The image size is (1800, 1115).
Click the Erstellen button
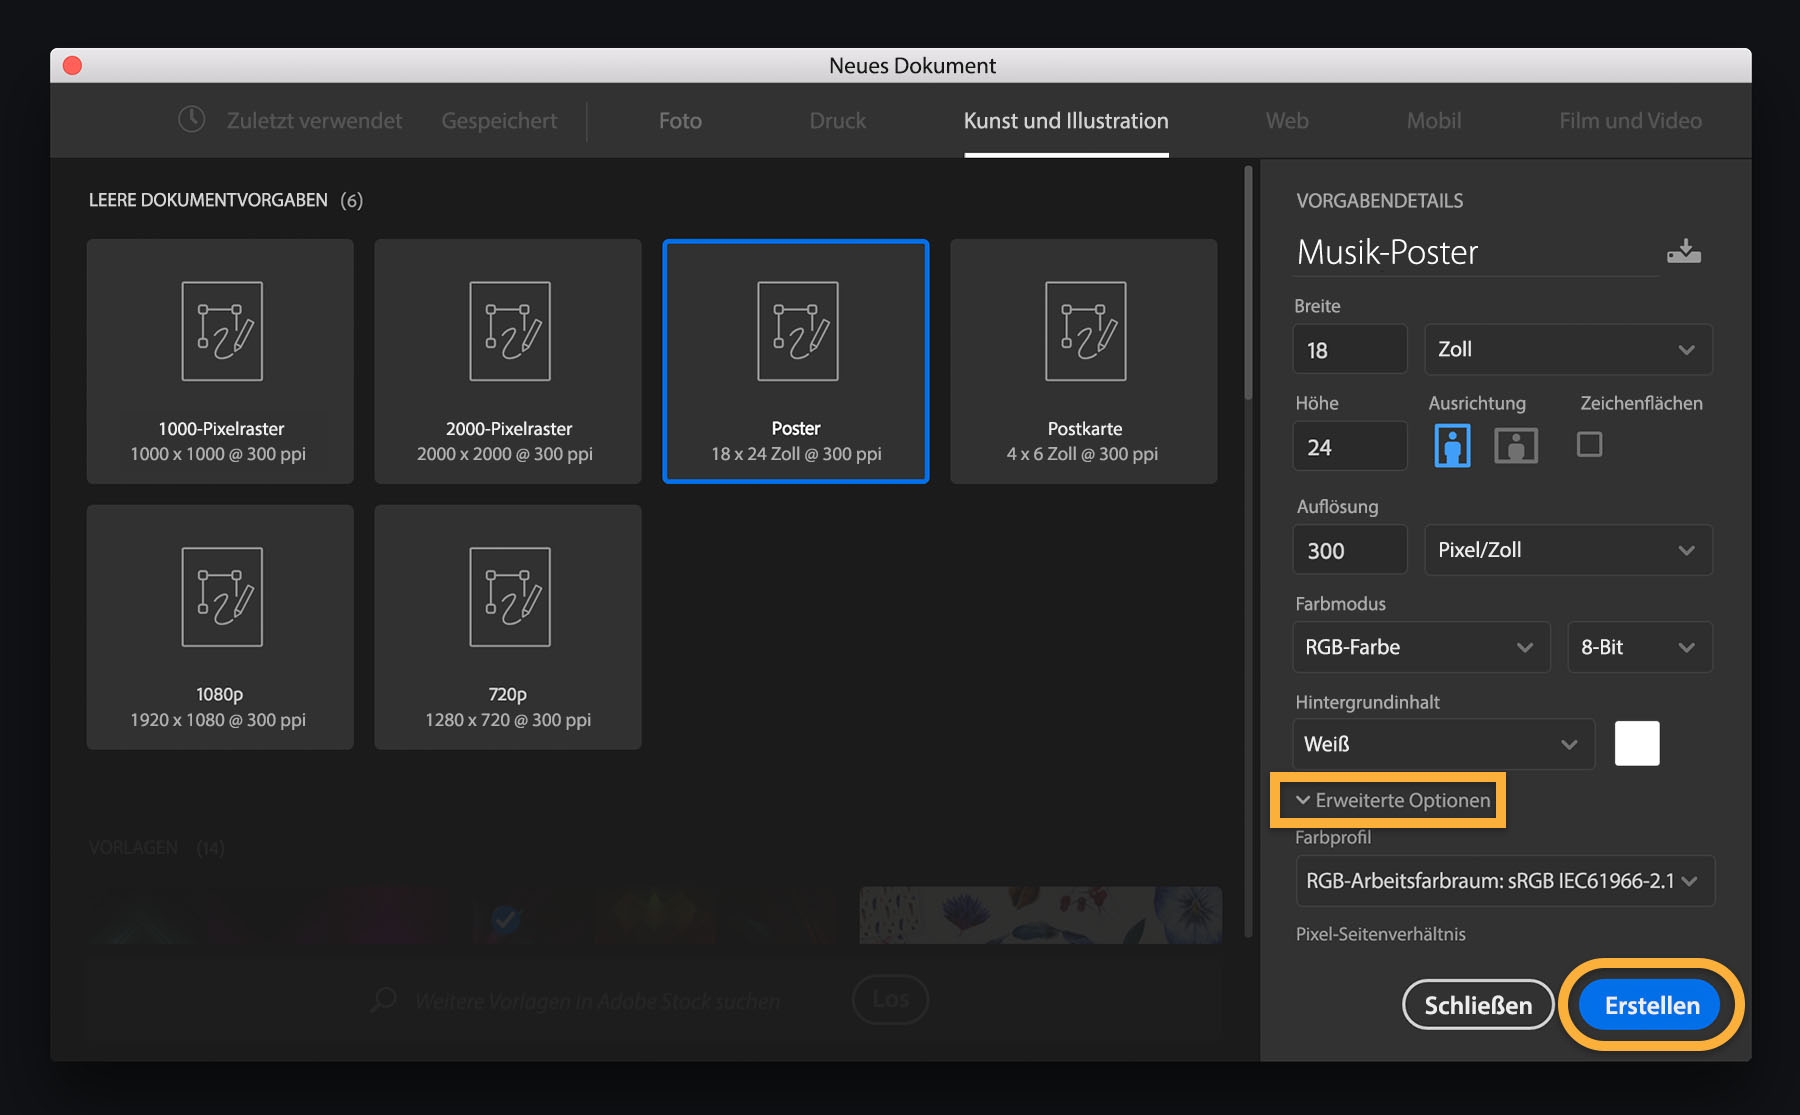(x=1651, y=1005)
